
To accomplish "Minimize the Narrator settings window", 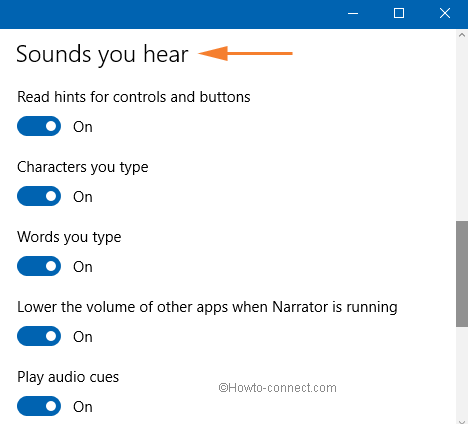I will coord(353,14).
